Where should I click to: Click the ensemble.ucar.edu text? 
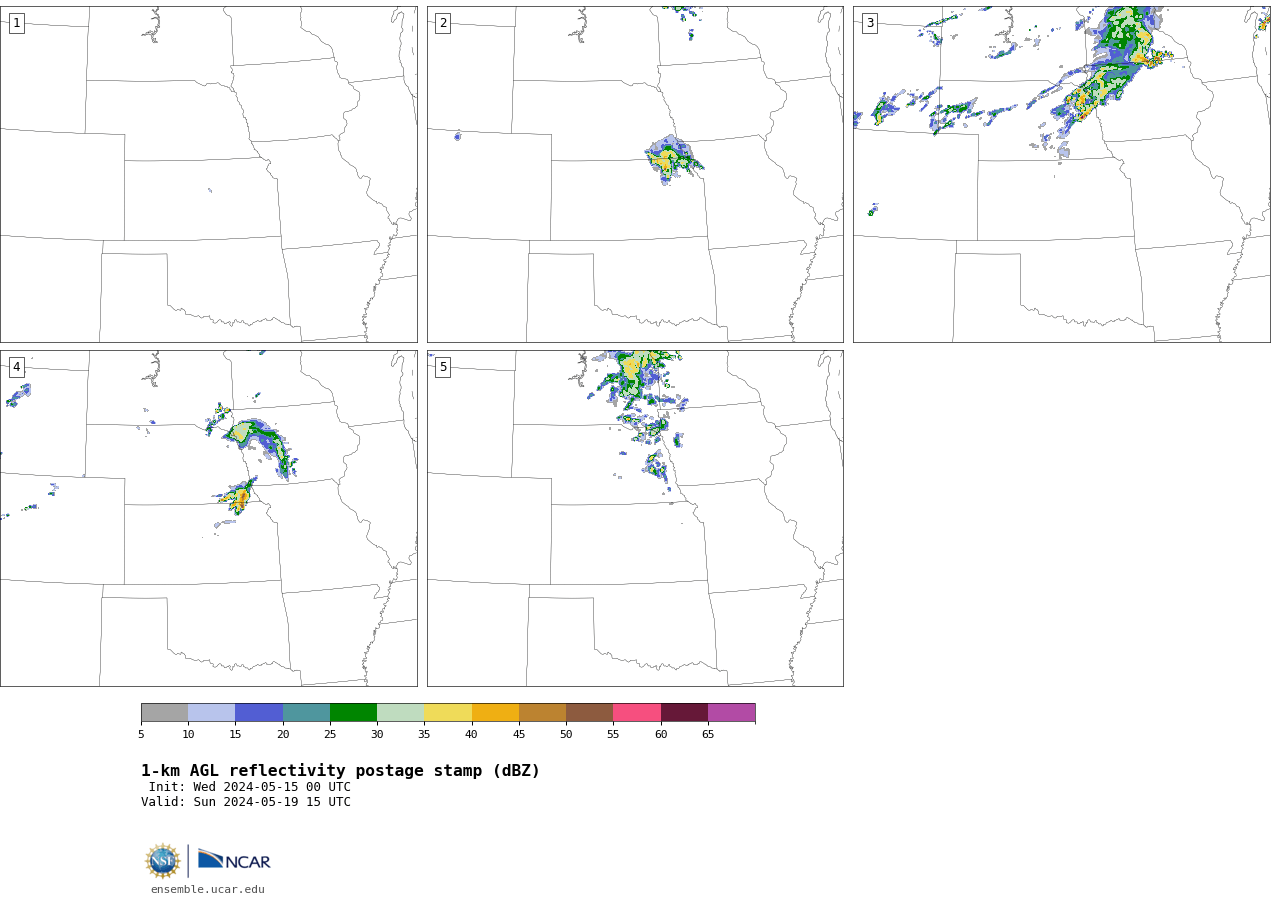click(x=208, y=889)
